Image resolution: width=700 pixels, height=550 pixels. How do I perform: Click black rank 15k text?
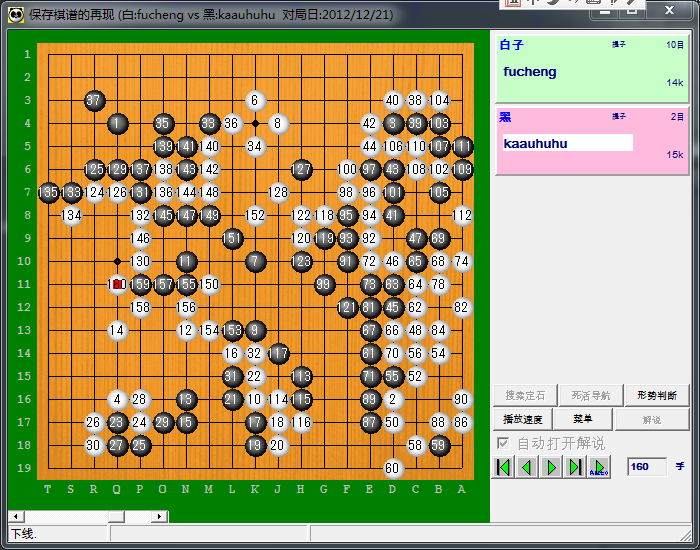pyautogui.click(x=675, y=154)
